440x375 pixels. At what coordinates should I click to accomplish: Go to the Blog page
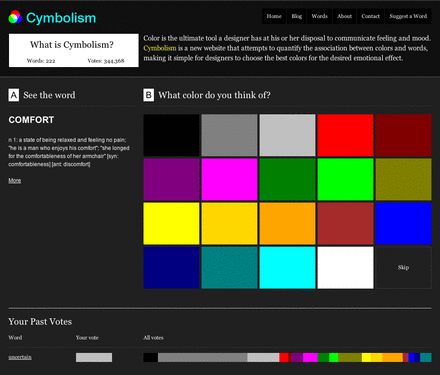[297, 16]
